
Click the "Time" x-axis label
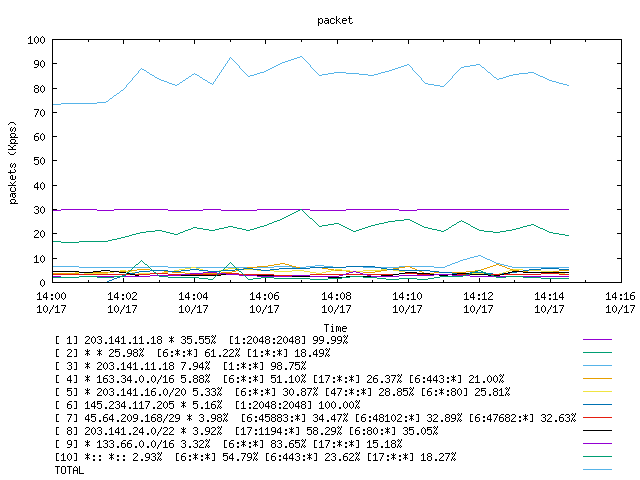335,328
